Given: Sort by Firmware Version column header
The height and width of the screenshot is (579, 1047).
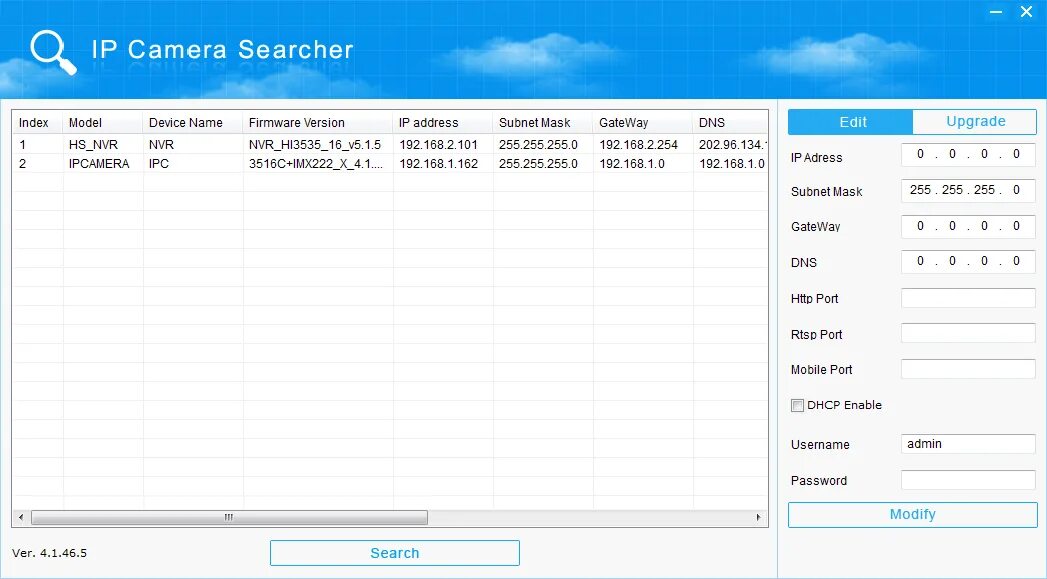Looking at the screenshot, I should pos(318,123).
